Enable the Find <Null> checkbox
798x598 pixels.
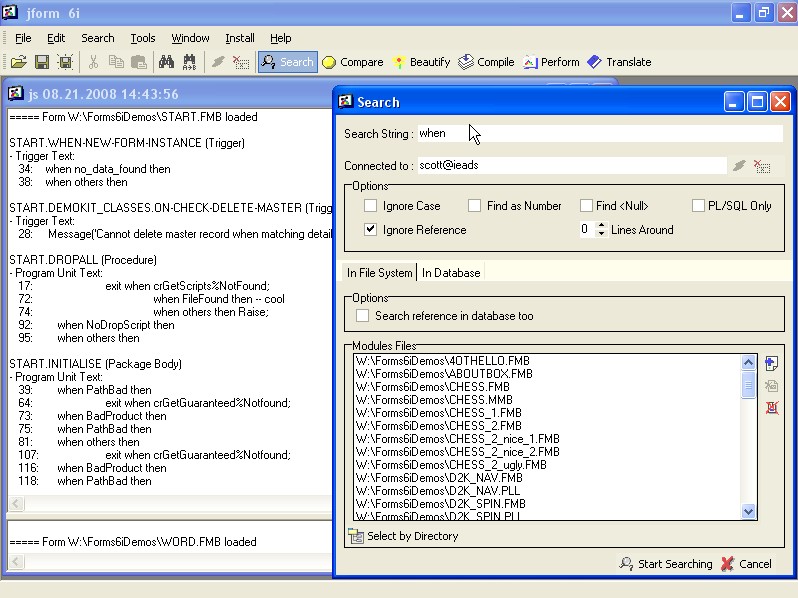[586, 206]
